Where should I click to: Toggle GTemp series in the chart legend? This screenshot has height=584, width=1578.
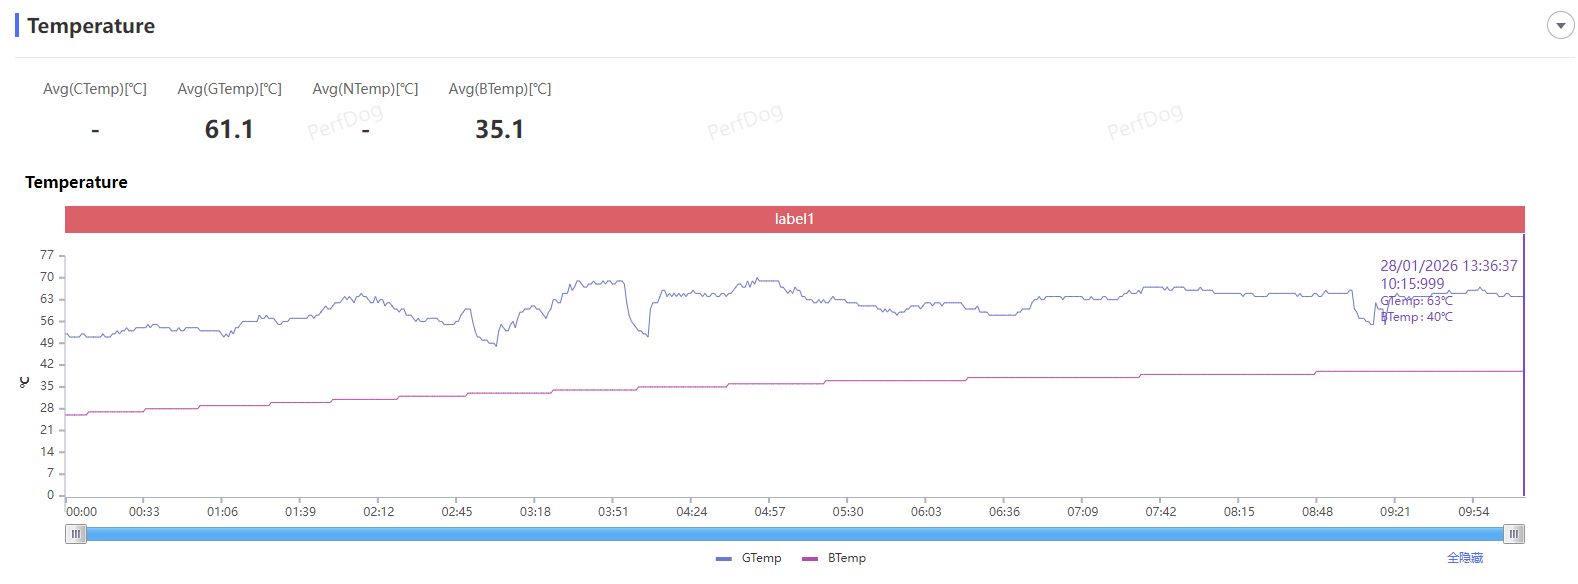click(x=749, y=558)
